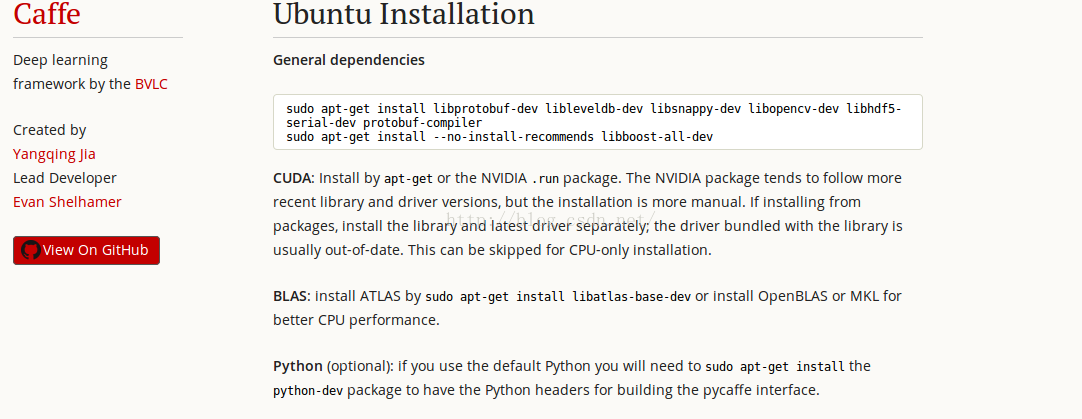The height and width of the screenshot is (419, 1082).
Task: Click inside the apt-get dependencies code box
Action: [598, 122]
